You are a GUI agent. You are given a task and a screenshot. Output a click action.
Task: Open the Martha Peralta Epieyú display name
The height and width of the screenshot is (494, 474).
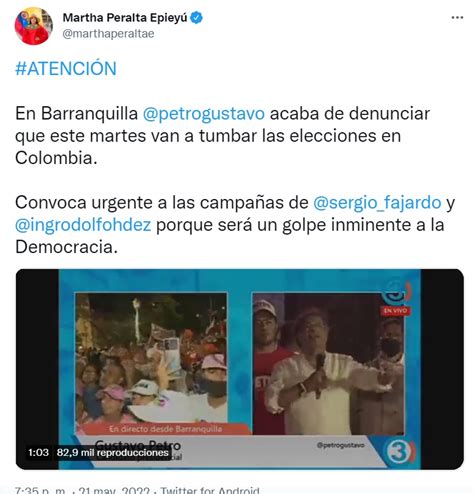[125, 18]
